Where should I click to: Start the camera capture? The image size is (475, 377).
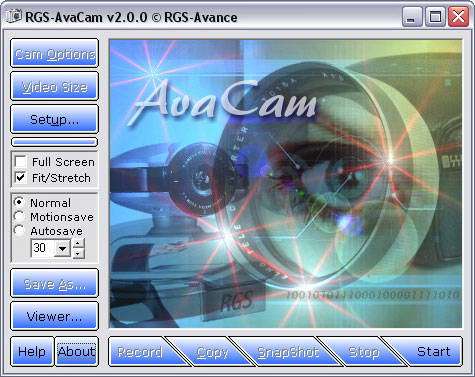(433, 352)
